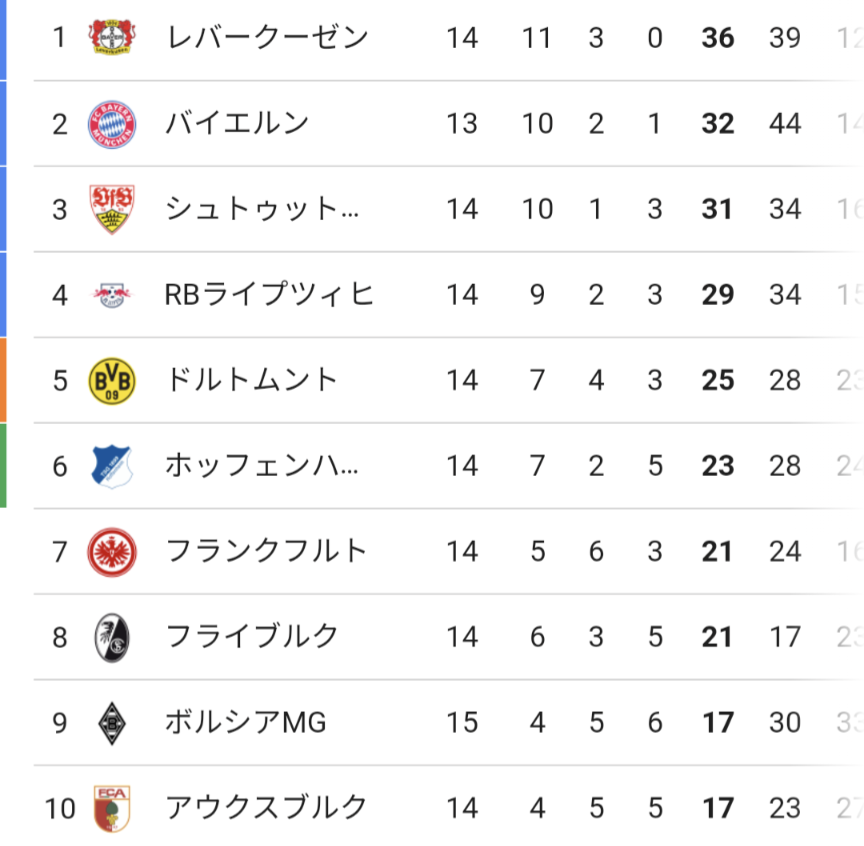Click Leverkusen's 36 points value
The height and width of the screenshot is (846, 864).
[x=718, y=38]
